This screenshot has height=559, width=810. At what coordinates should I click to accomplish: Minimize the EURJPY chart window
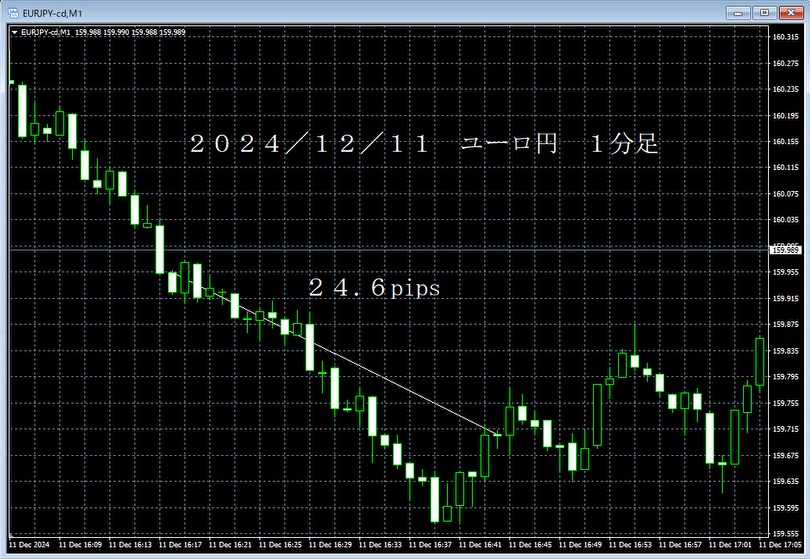(738, 12)
